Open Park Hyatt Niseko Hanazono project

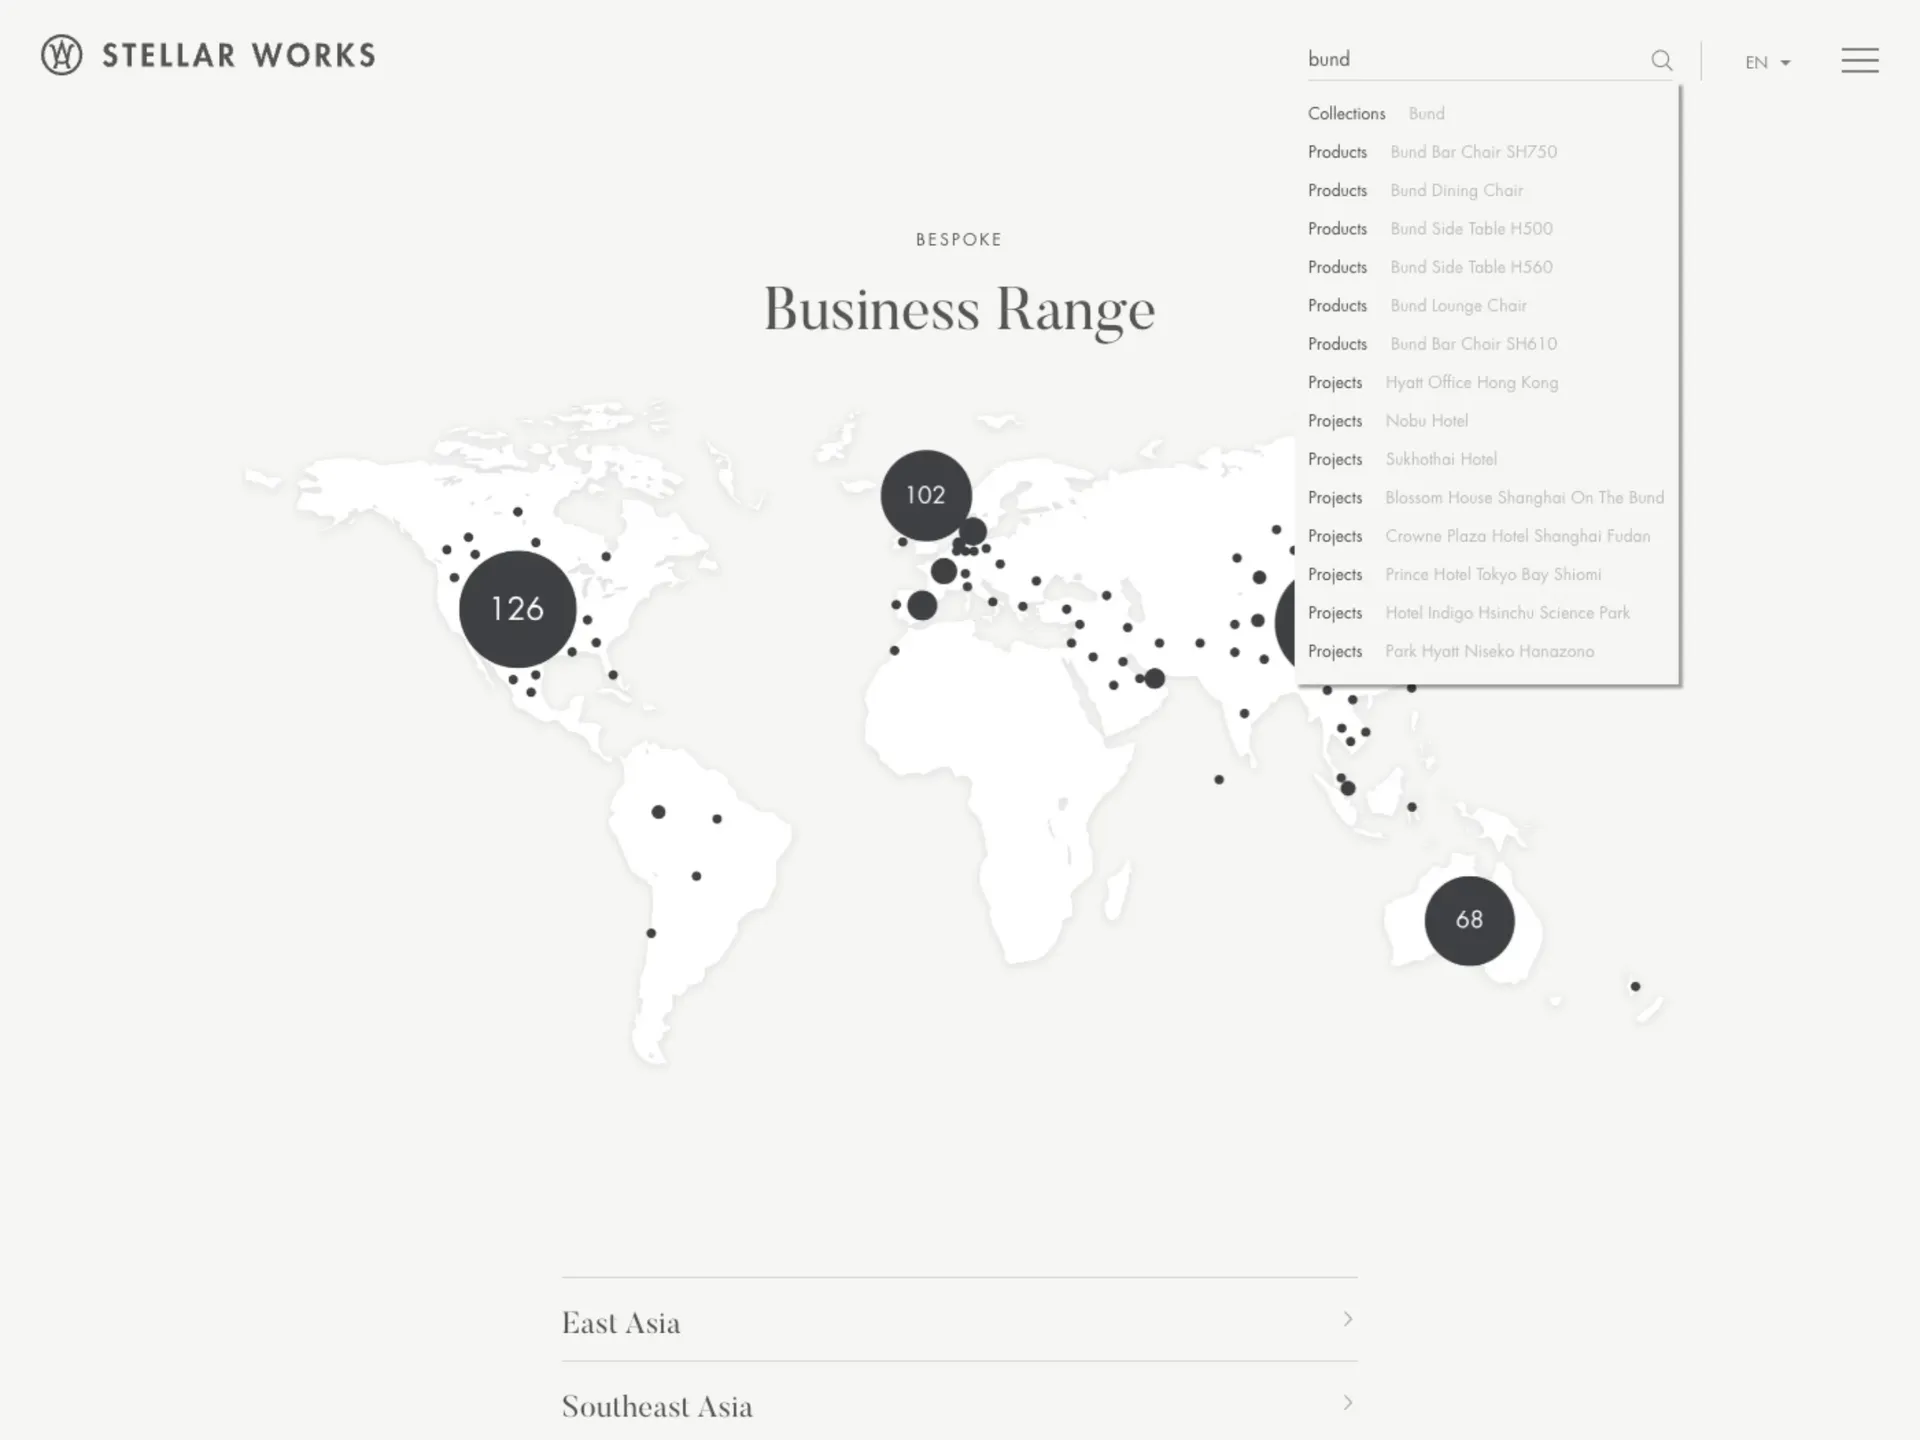pos(1489,652)
